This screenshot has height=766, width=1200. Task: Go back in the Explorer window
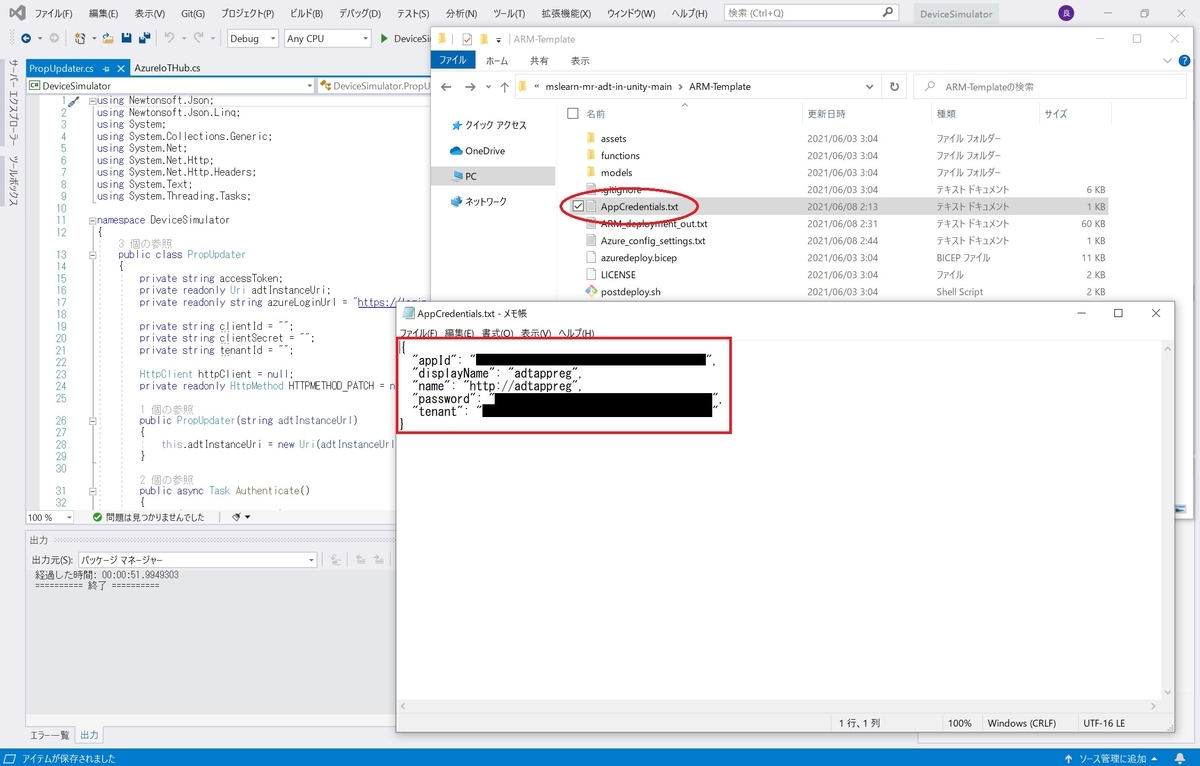pos(446,86)
